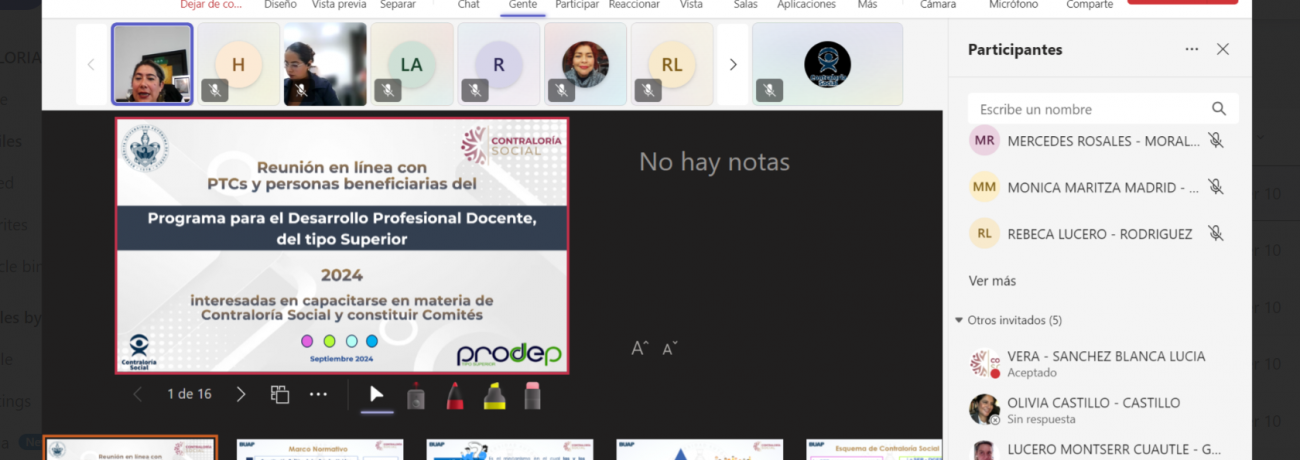Select the cursor pointer tool
1300x460 pixels.
pos(376,395)
